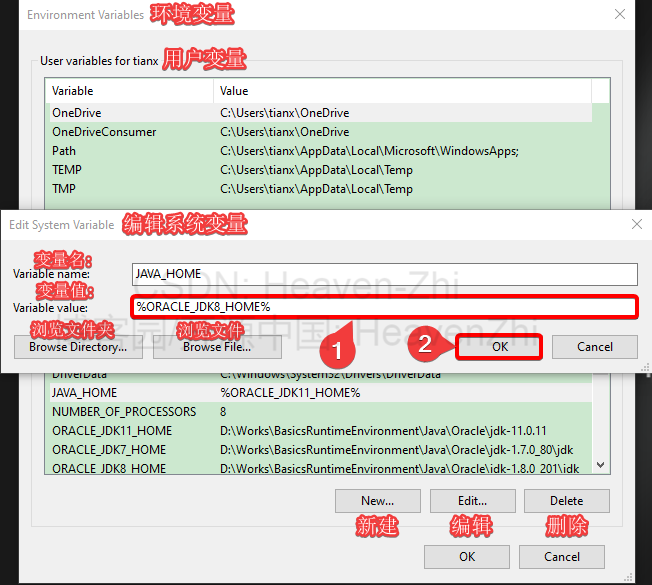Click New... in Environment Variables window
Screen dimensions: 652x585
[378, 501]
